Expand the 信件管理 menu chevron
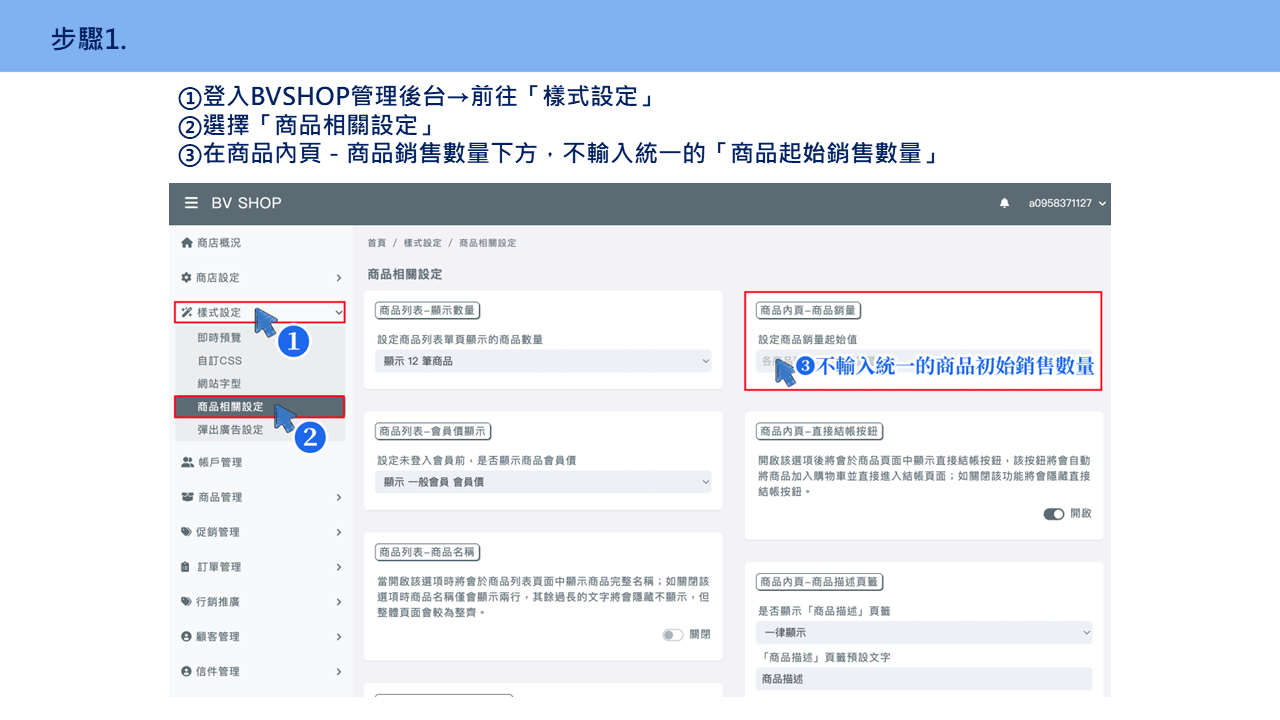Image resolution: width=1280 pixels, height=720 pixels. pos(339,672)
